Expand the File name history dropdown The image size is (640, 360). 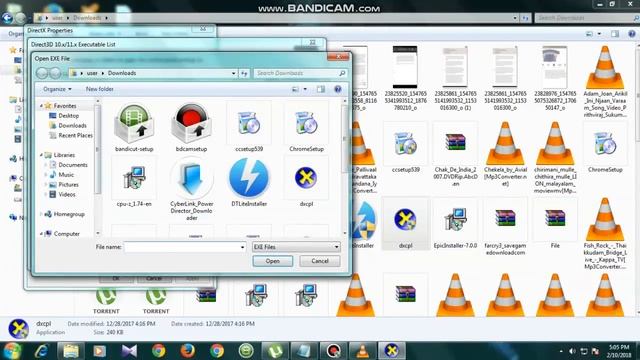point(242,247)
